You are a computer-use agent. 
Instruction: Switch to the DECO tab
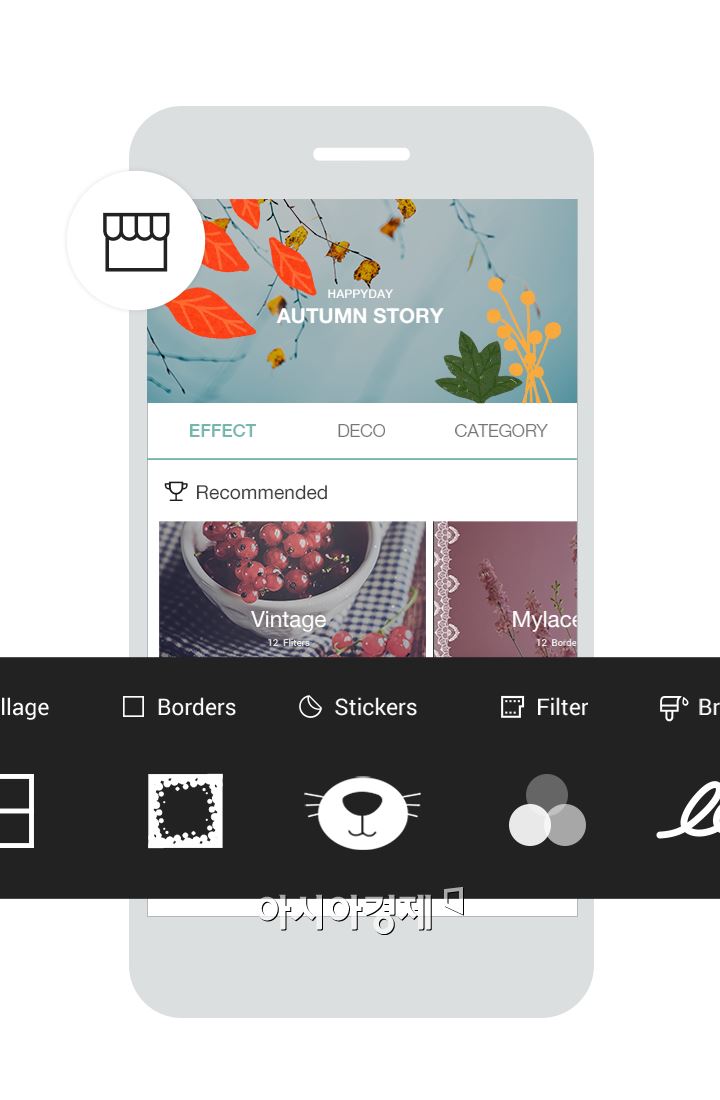click(x=361, y=430)
